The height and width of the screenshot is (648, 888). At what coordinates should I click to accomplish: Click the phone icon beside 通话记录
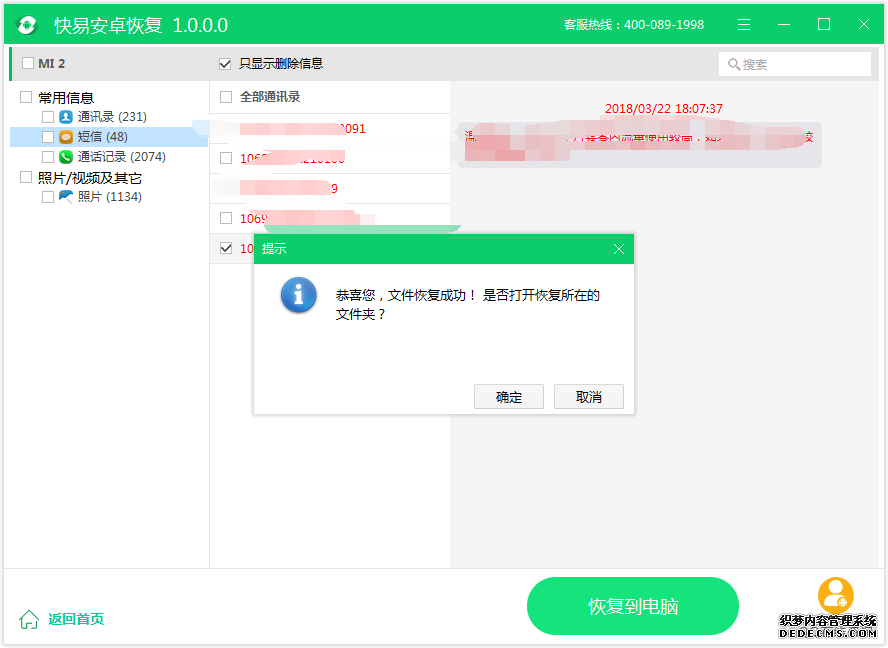point(66,156)
